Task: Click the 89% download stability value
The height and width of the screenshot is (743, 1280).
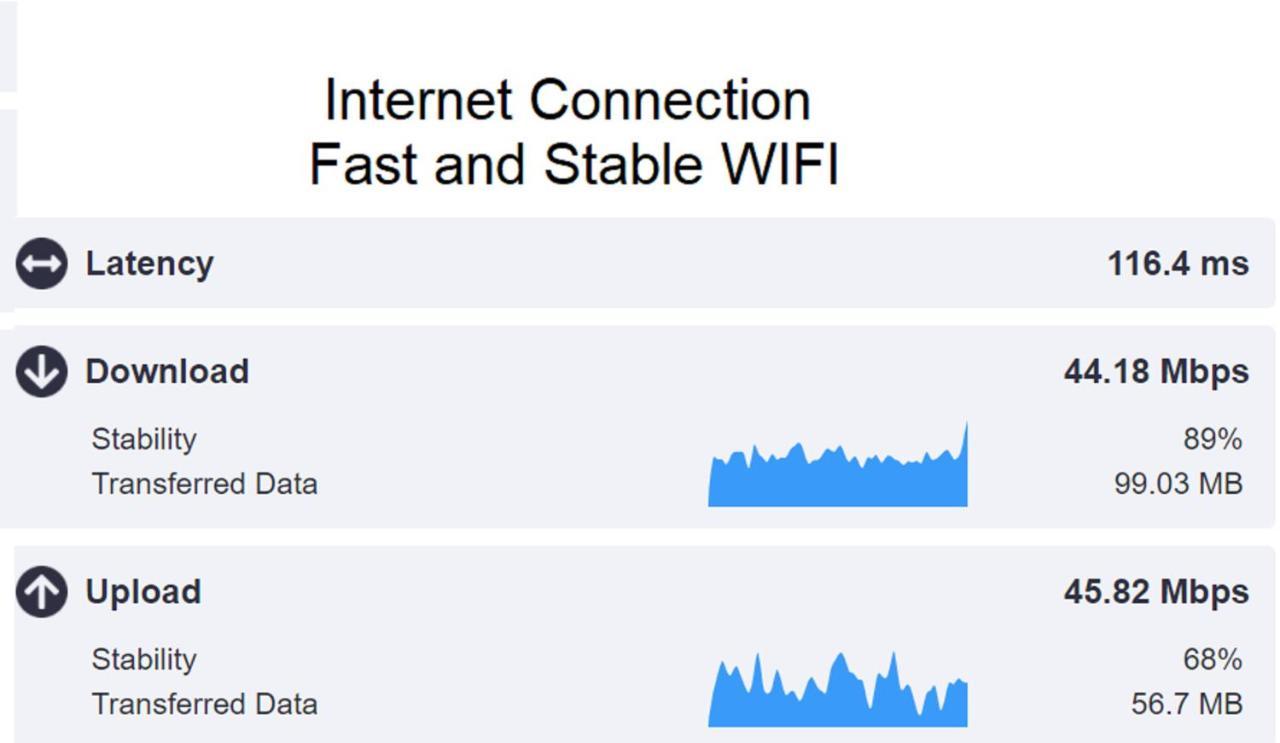Action: [x=1212, y=439]
